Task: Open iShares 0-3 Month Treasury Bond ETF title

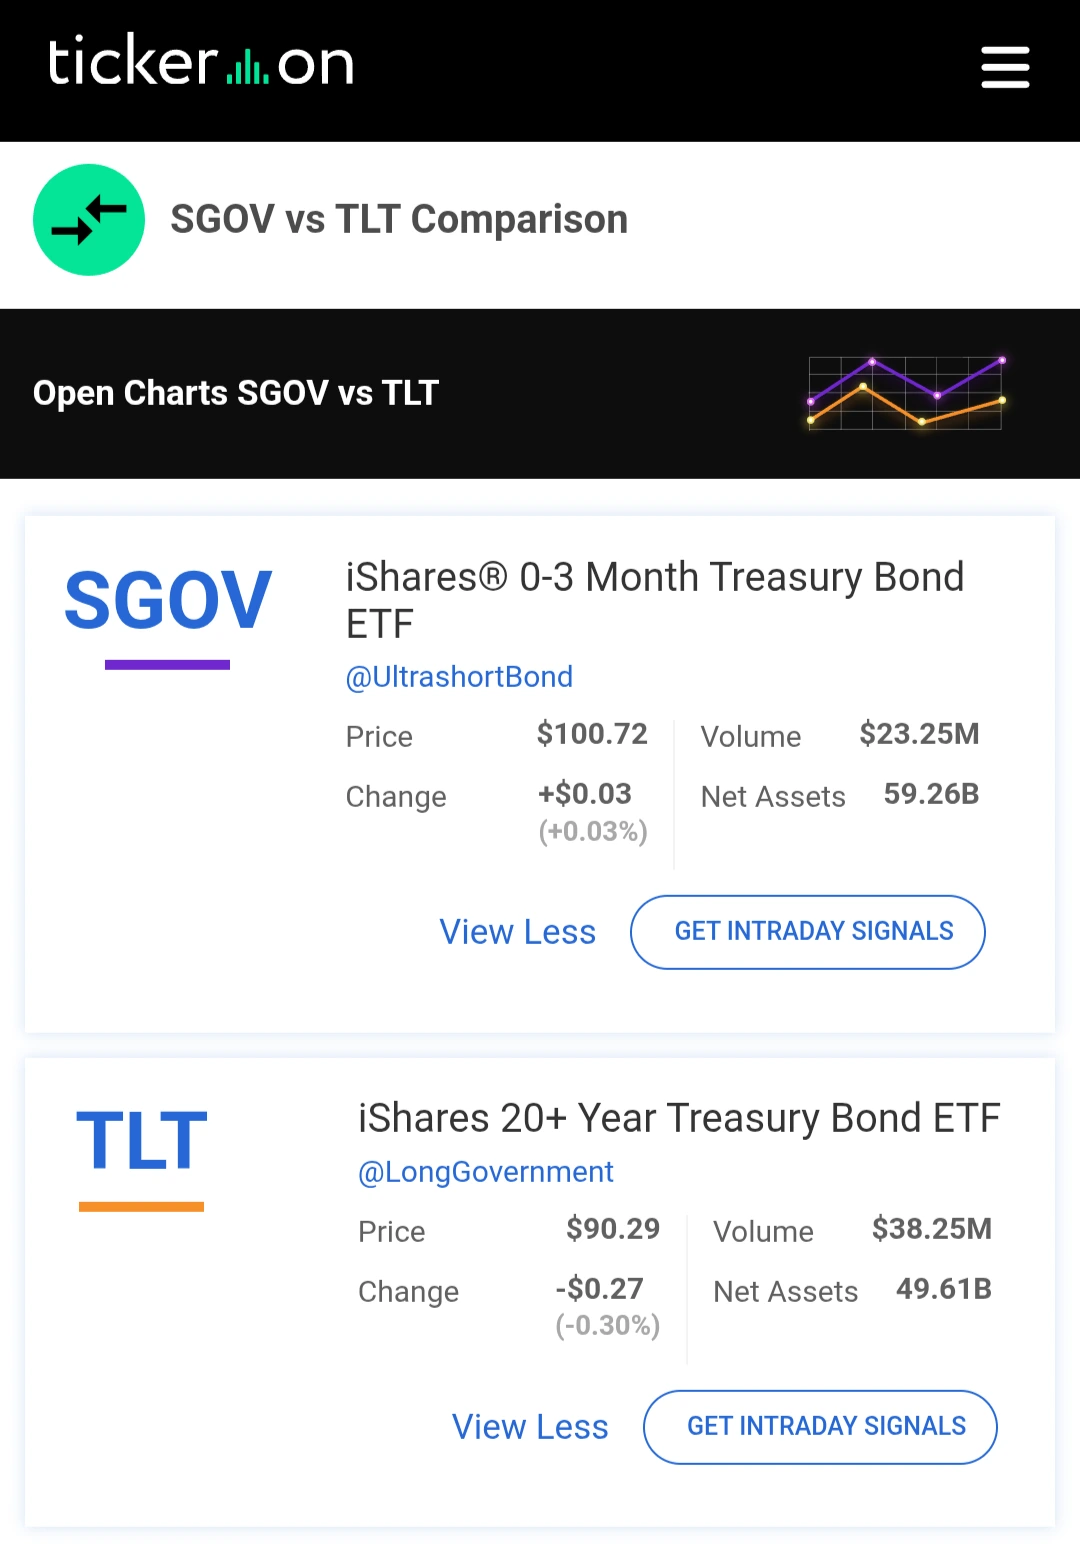Action: (654, 600)
